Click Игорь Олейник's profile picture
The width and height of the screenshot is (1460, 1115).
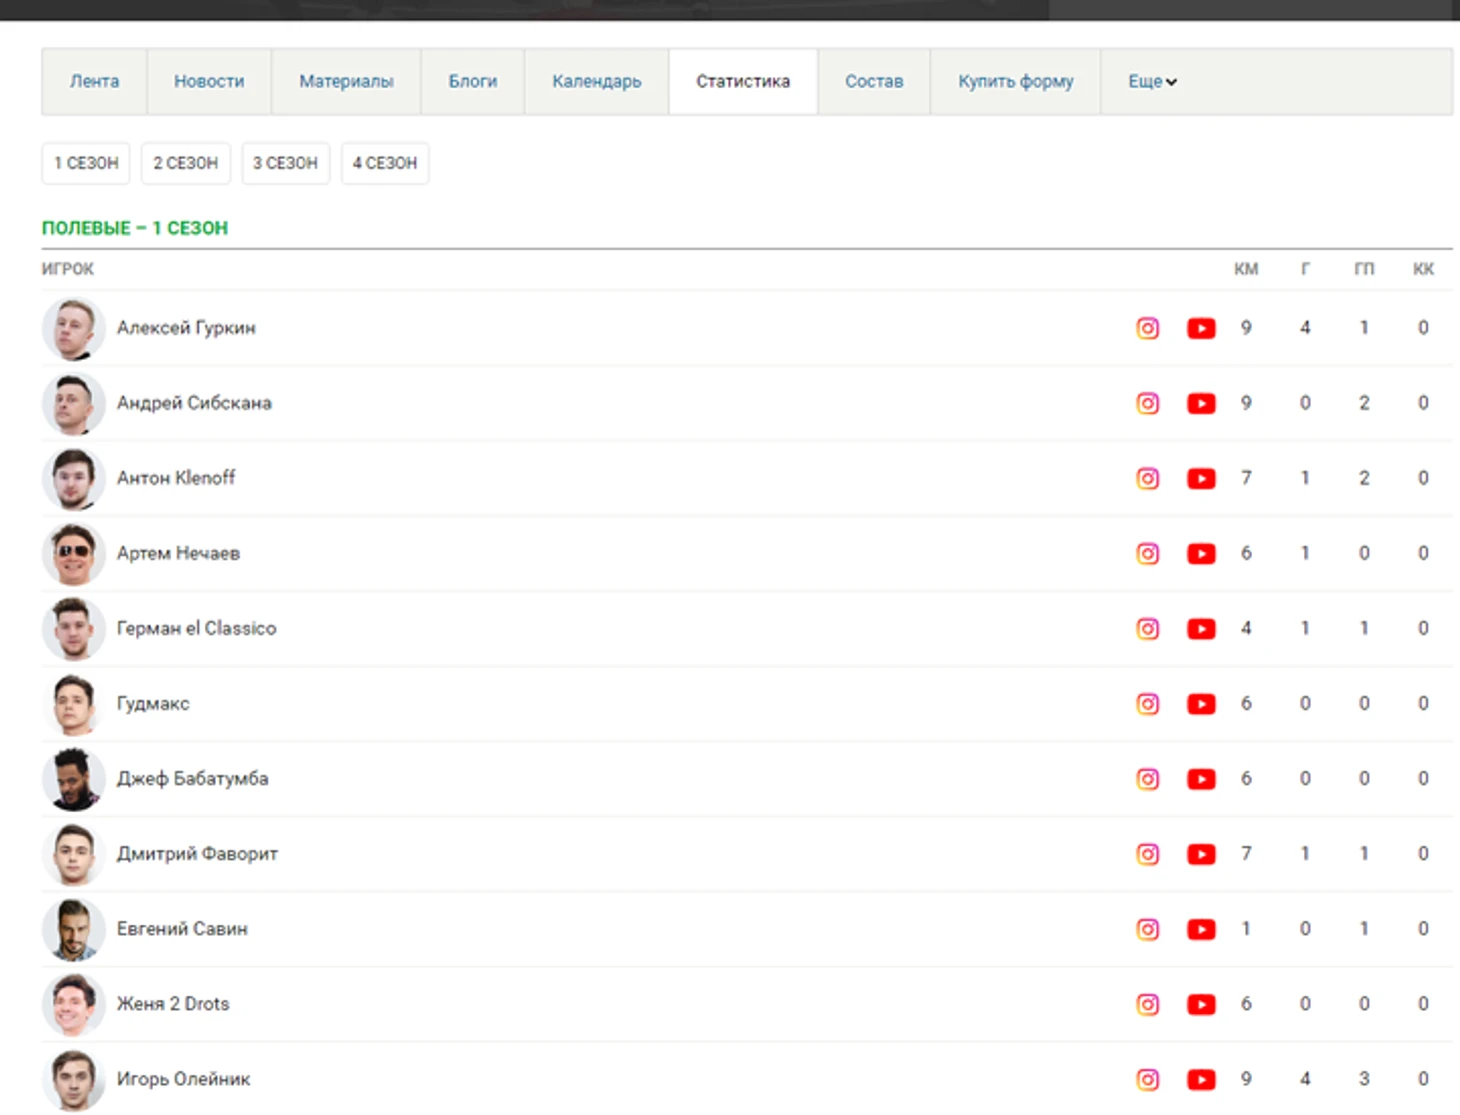click(74, 1079)
